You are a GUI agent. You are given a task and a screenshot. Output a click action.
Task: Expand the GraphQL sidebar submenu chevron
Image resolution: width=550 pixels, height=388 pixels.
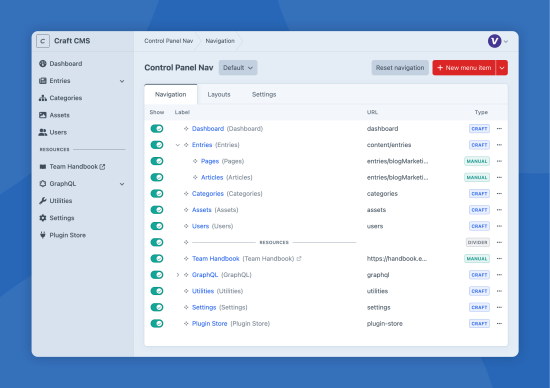click(x=122, y=184)
